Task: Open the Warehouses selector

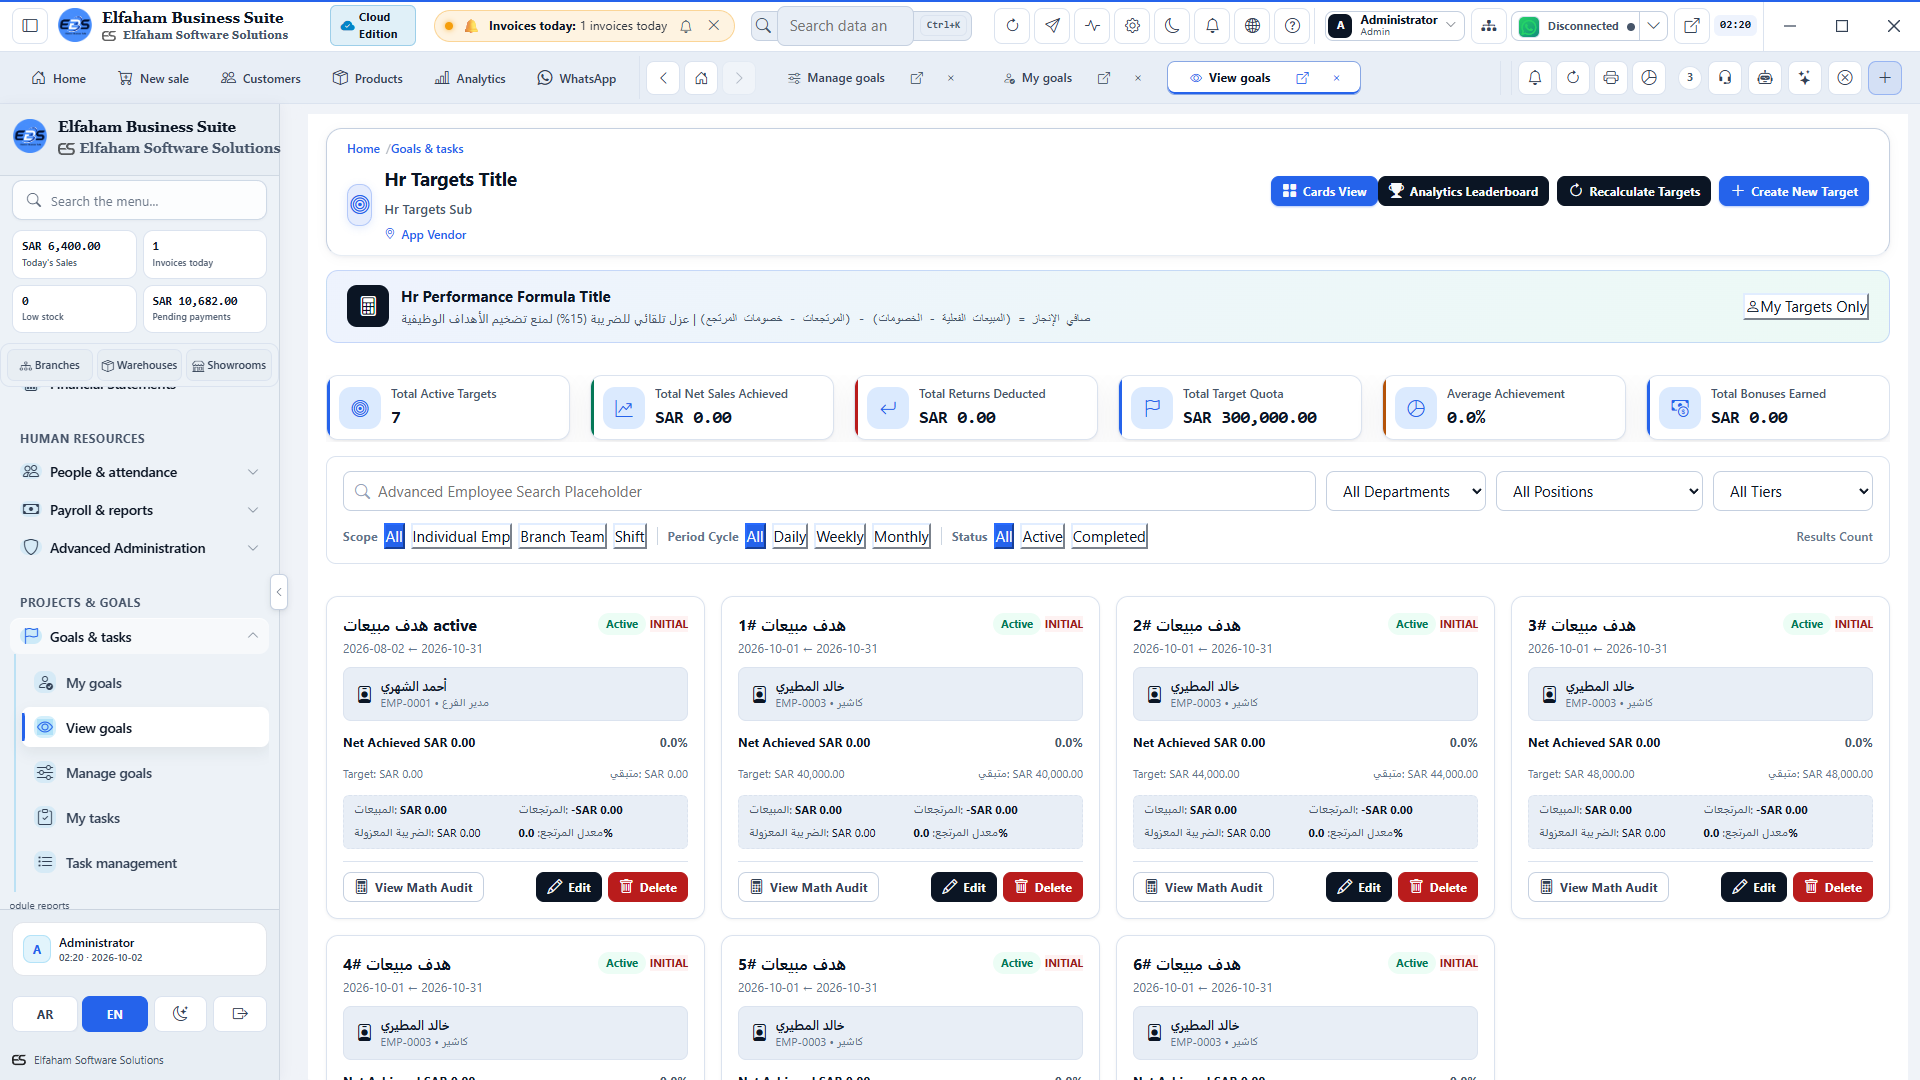Action: point(139,365)
